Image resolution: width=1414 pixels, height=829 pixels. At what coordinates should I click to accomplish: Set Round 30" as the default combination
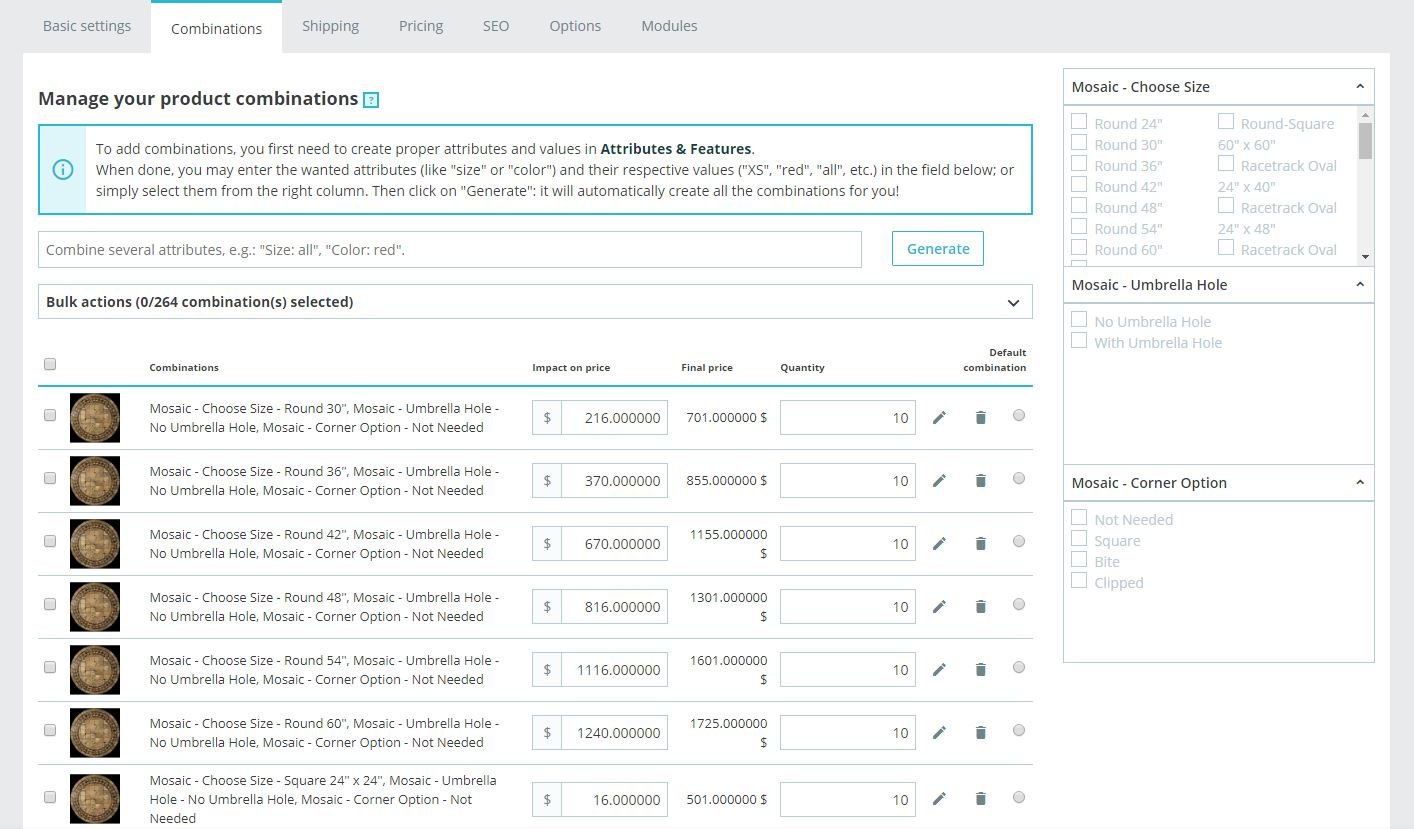coord(1018,416)
